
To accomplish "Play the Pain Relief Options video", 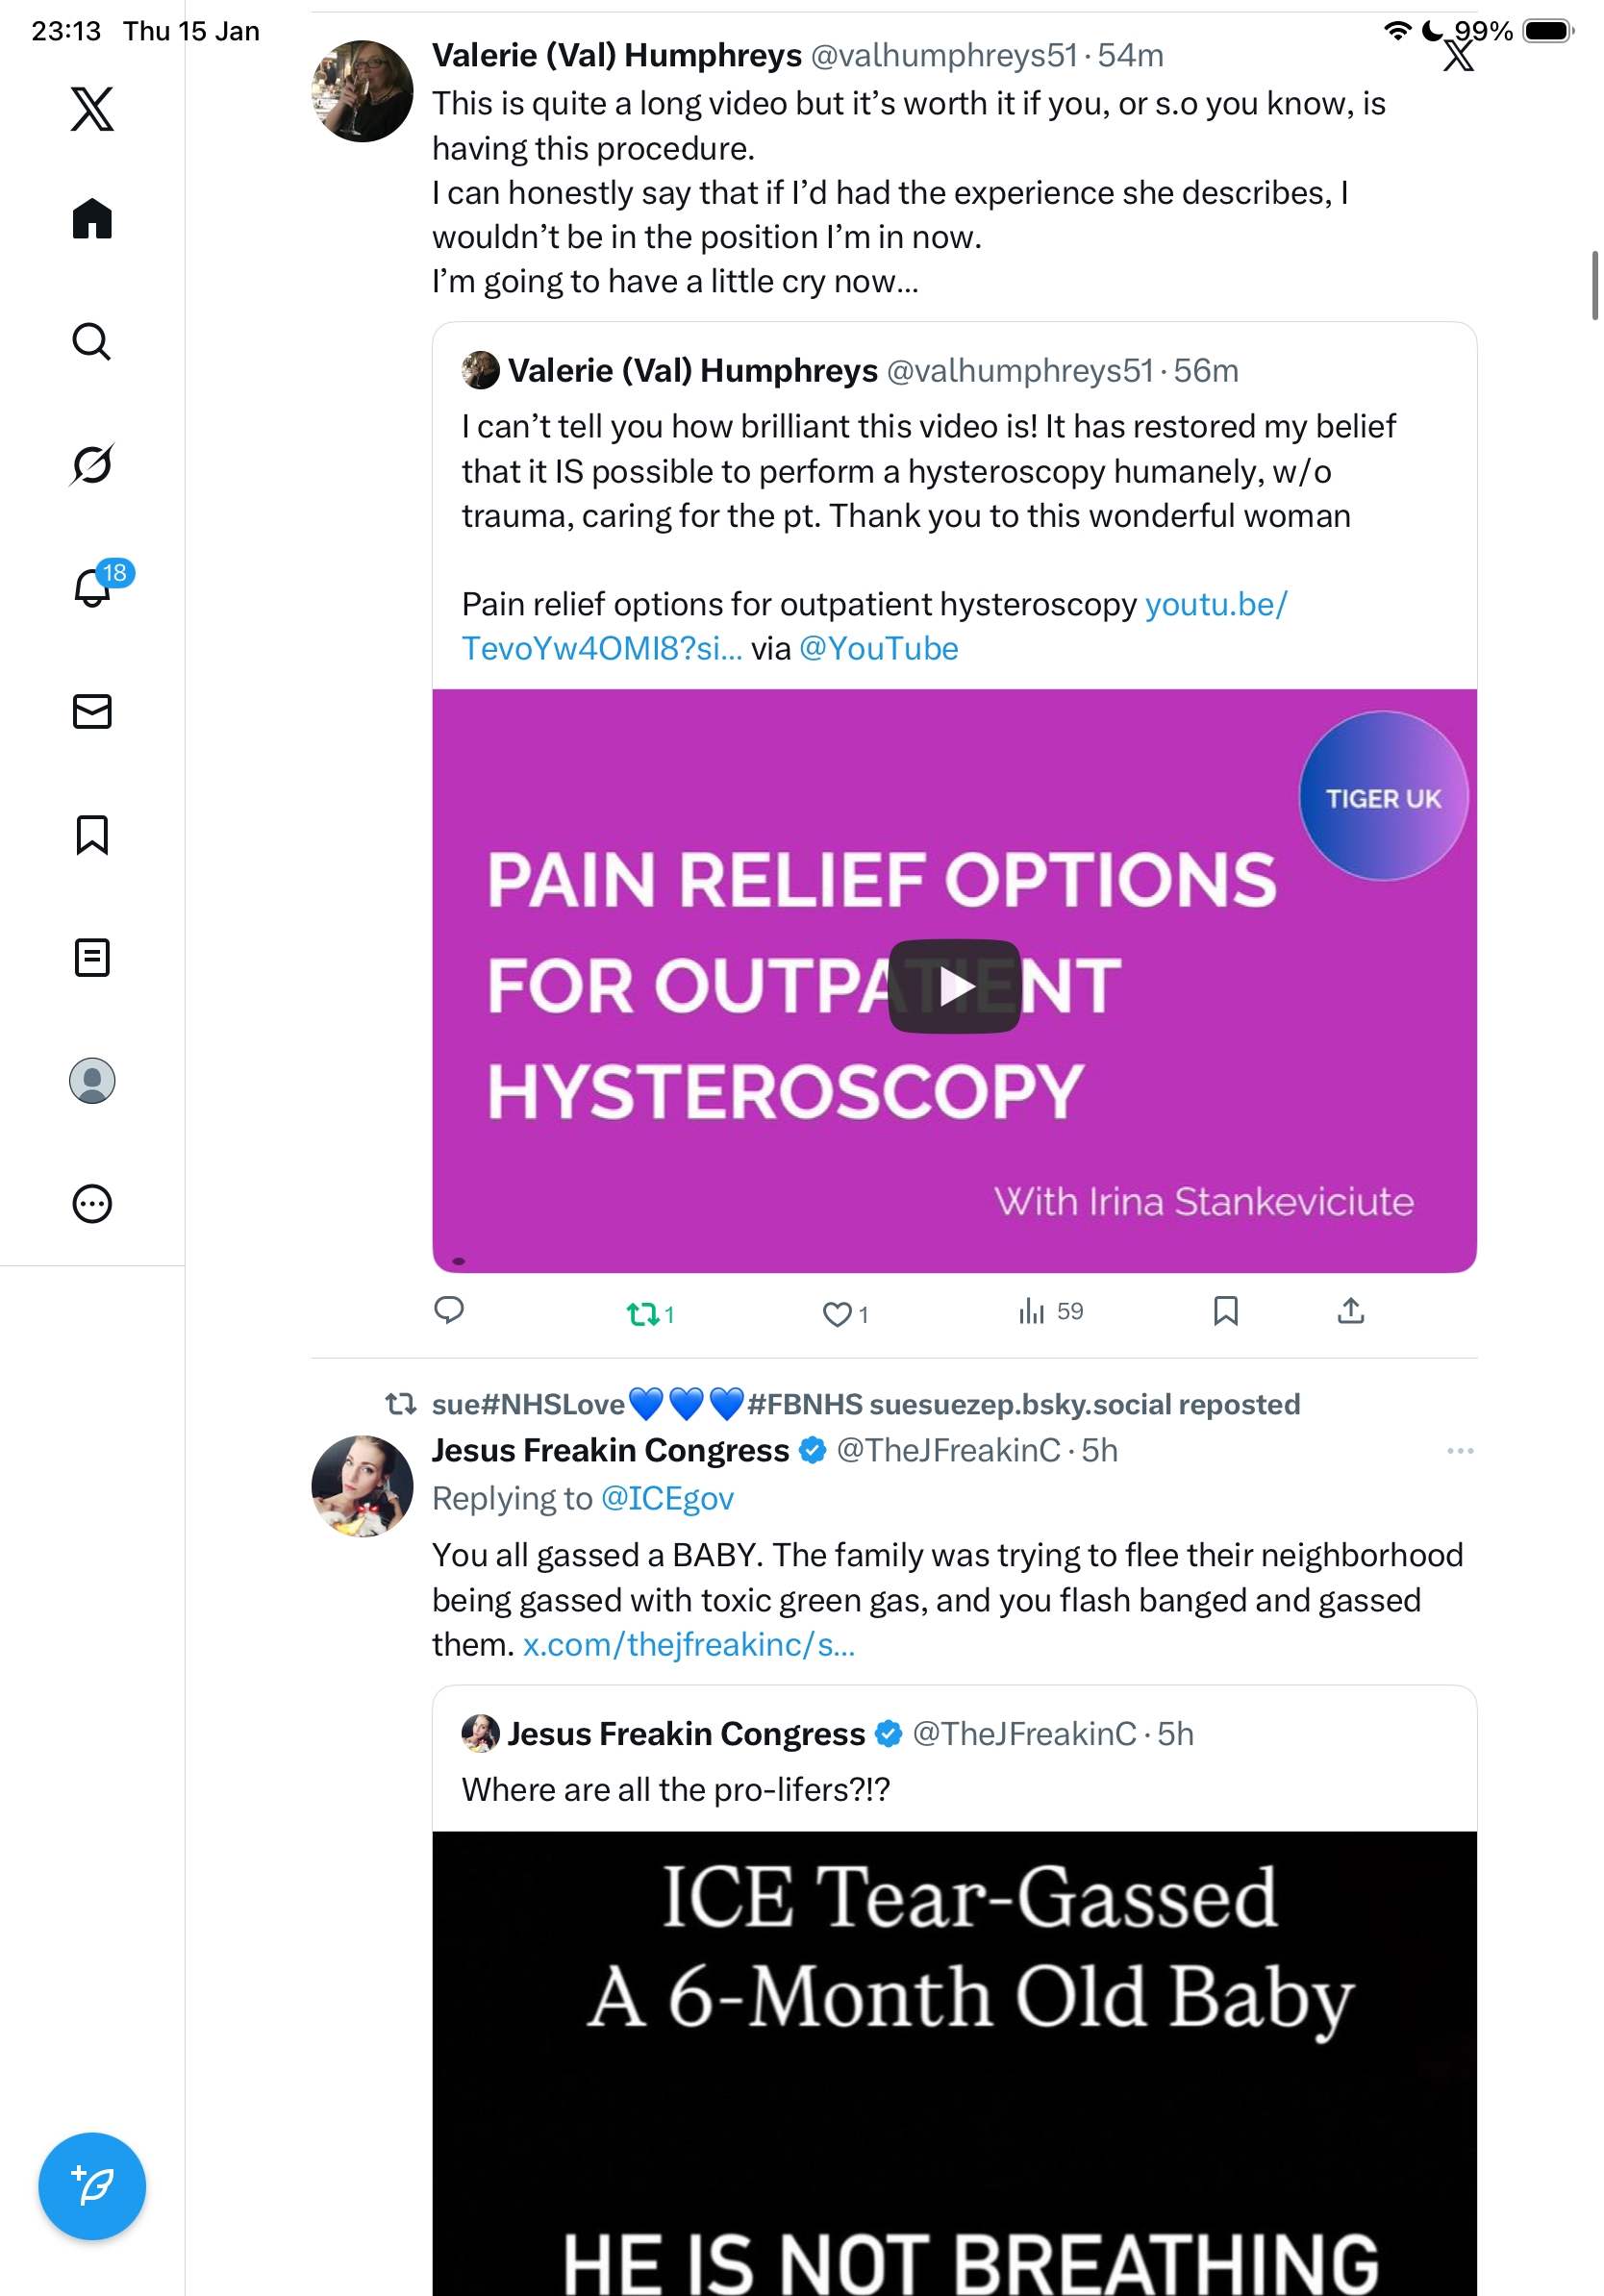I will 954,986.
